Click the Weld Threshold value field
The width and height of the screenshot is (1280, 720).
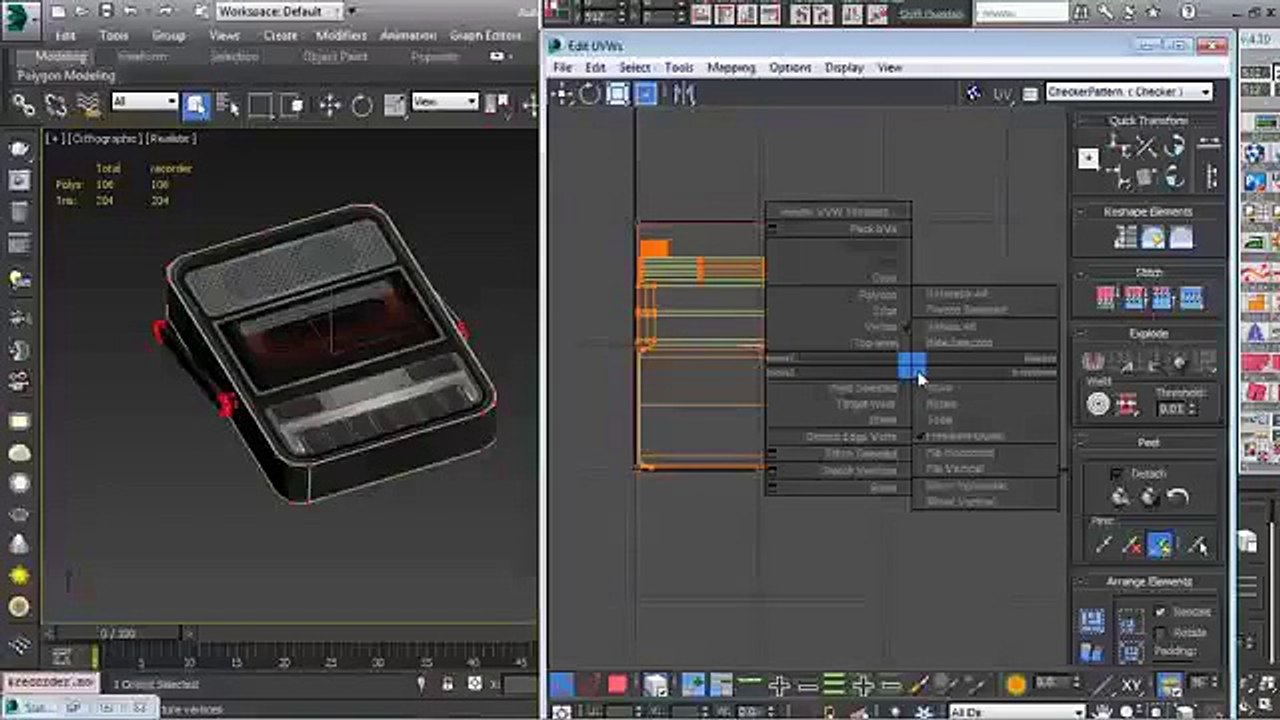pyautogui.click(x=1173, y=409)
